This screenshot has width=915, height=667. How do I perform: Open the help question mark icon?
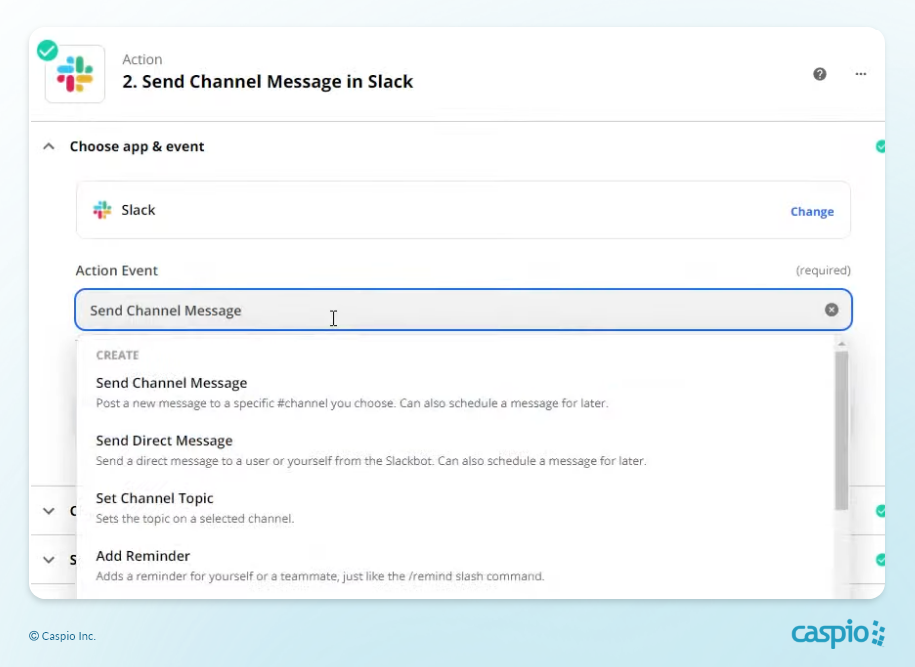(x=820, y=74)
